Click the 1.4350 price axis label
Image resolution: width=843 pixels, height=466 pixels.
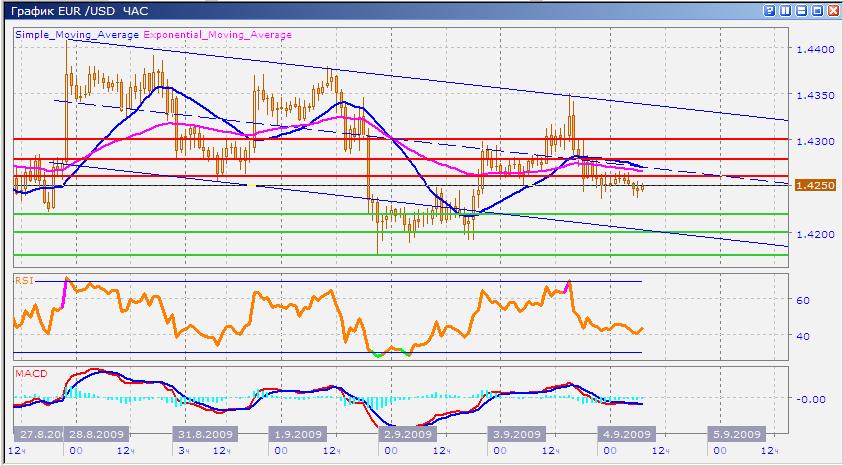pos(817,95)
